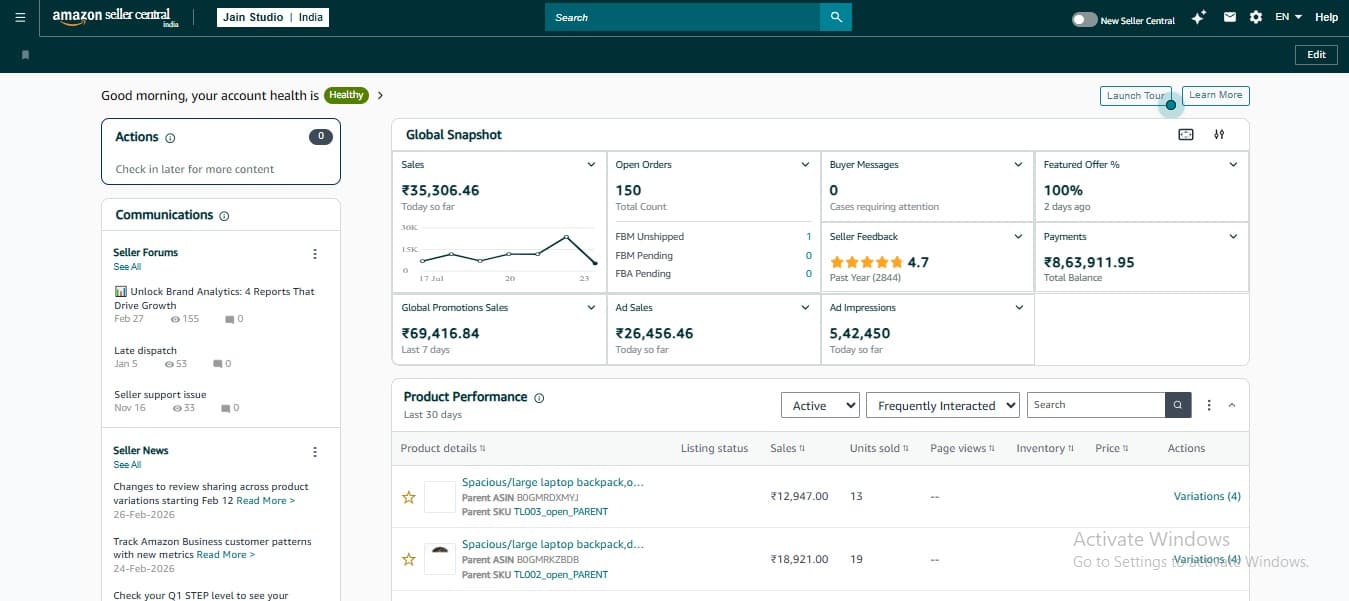Toggle the New Seller Central switch
This screenshot has width=1349, height=601.
1084,19
